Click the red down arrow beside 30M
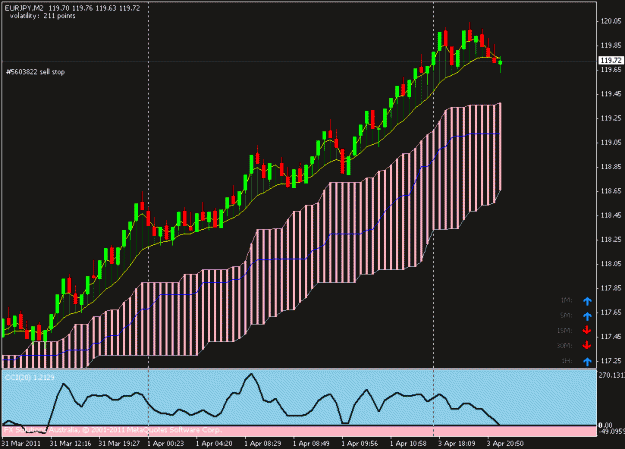This screenshot has height=449, width=625. (587, 345)
